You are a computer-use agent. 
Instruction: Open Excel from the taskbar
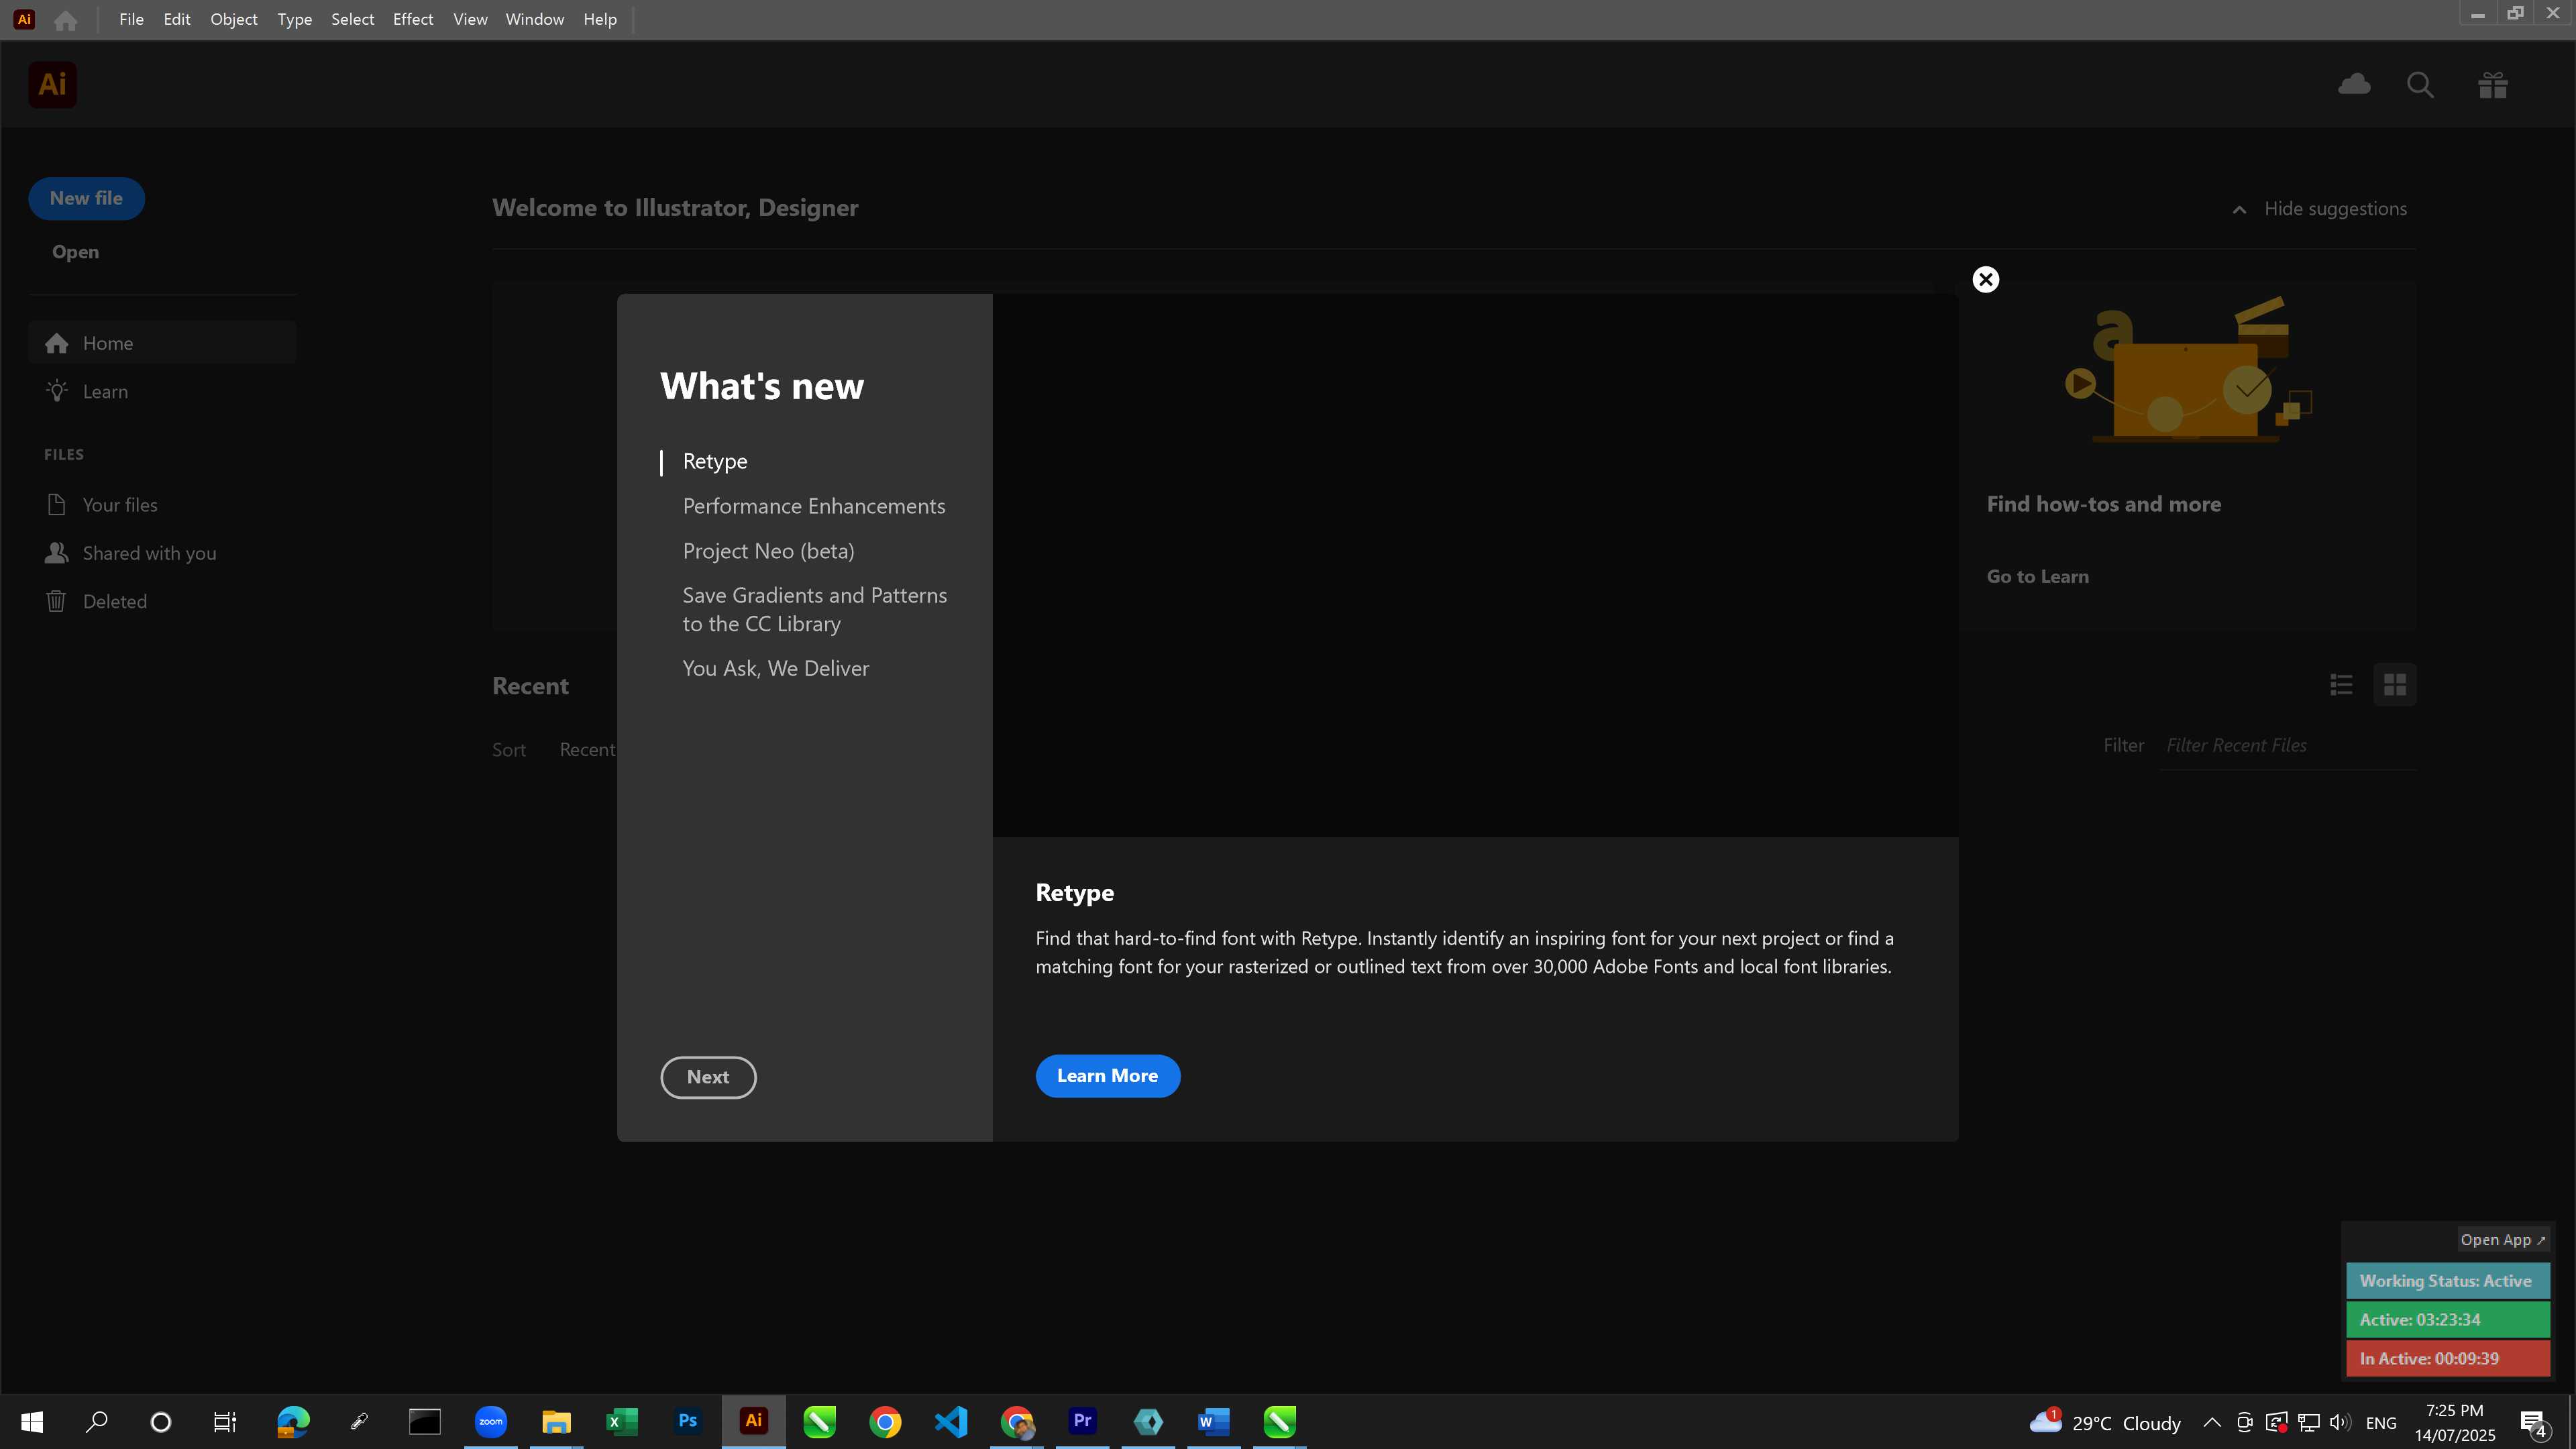622,1422
